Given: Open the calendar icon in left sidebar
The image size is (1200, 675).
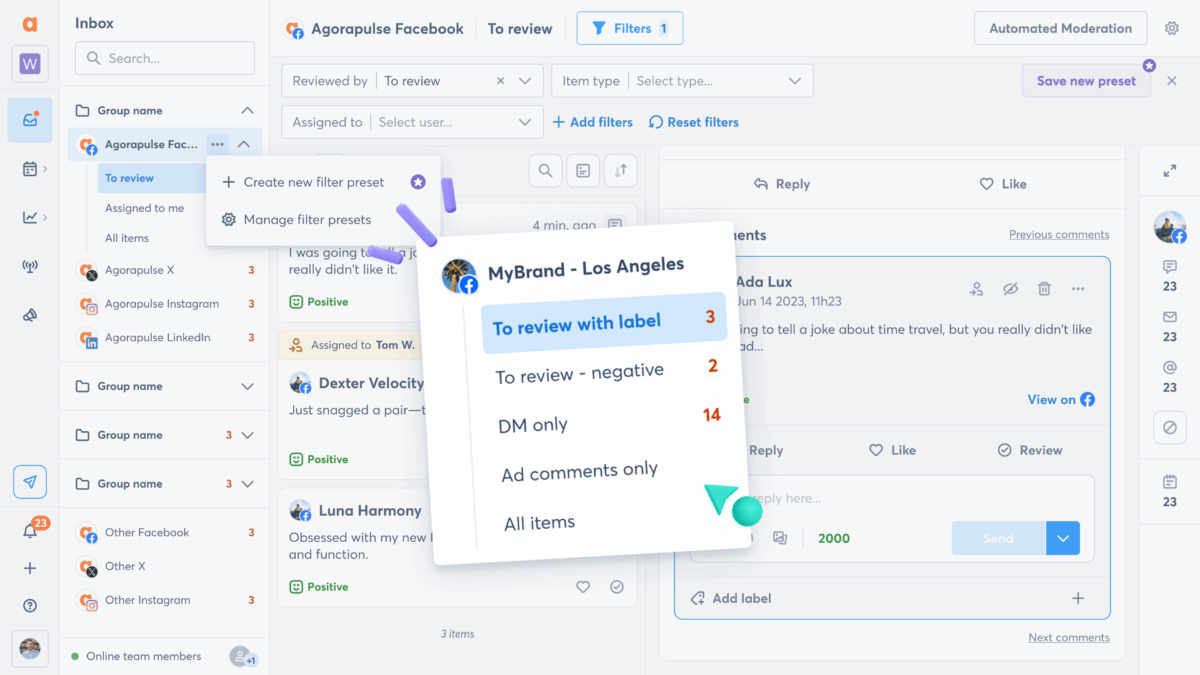Looking at the screenshot, I should point(30,169).
